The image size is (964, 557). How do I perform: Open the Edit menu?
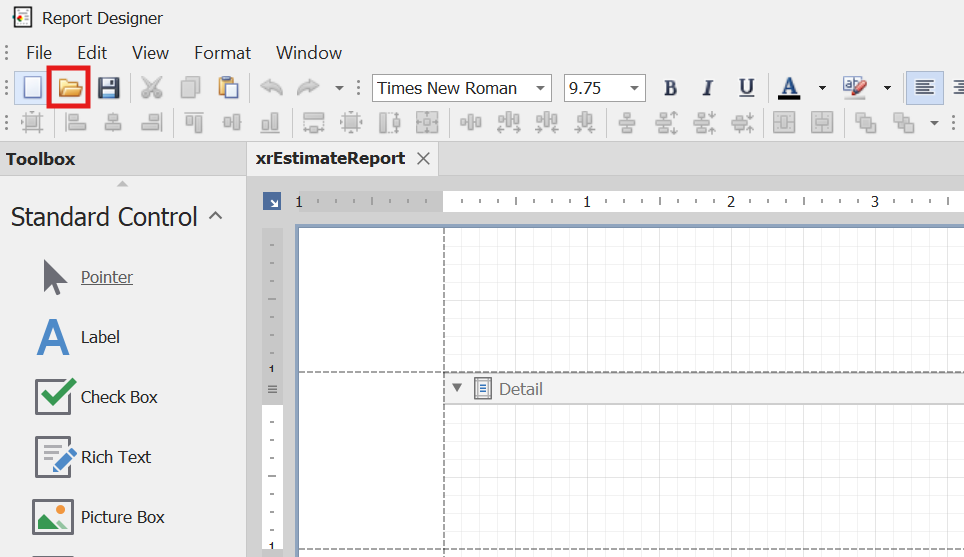tap(92, 53)
